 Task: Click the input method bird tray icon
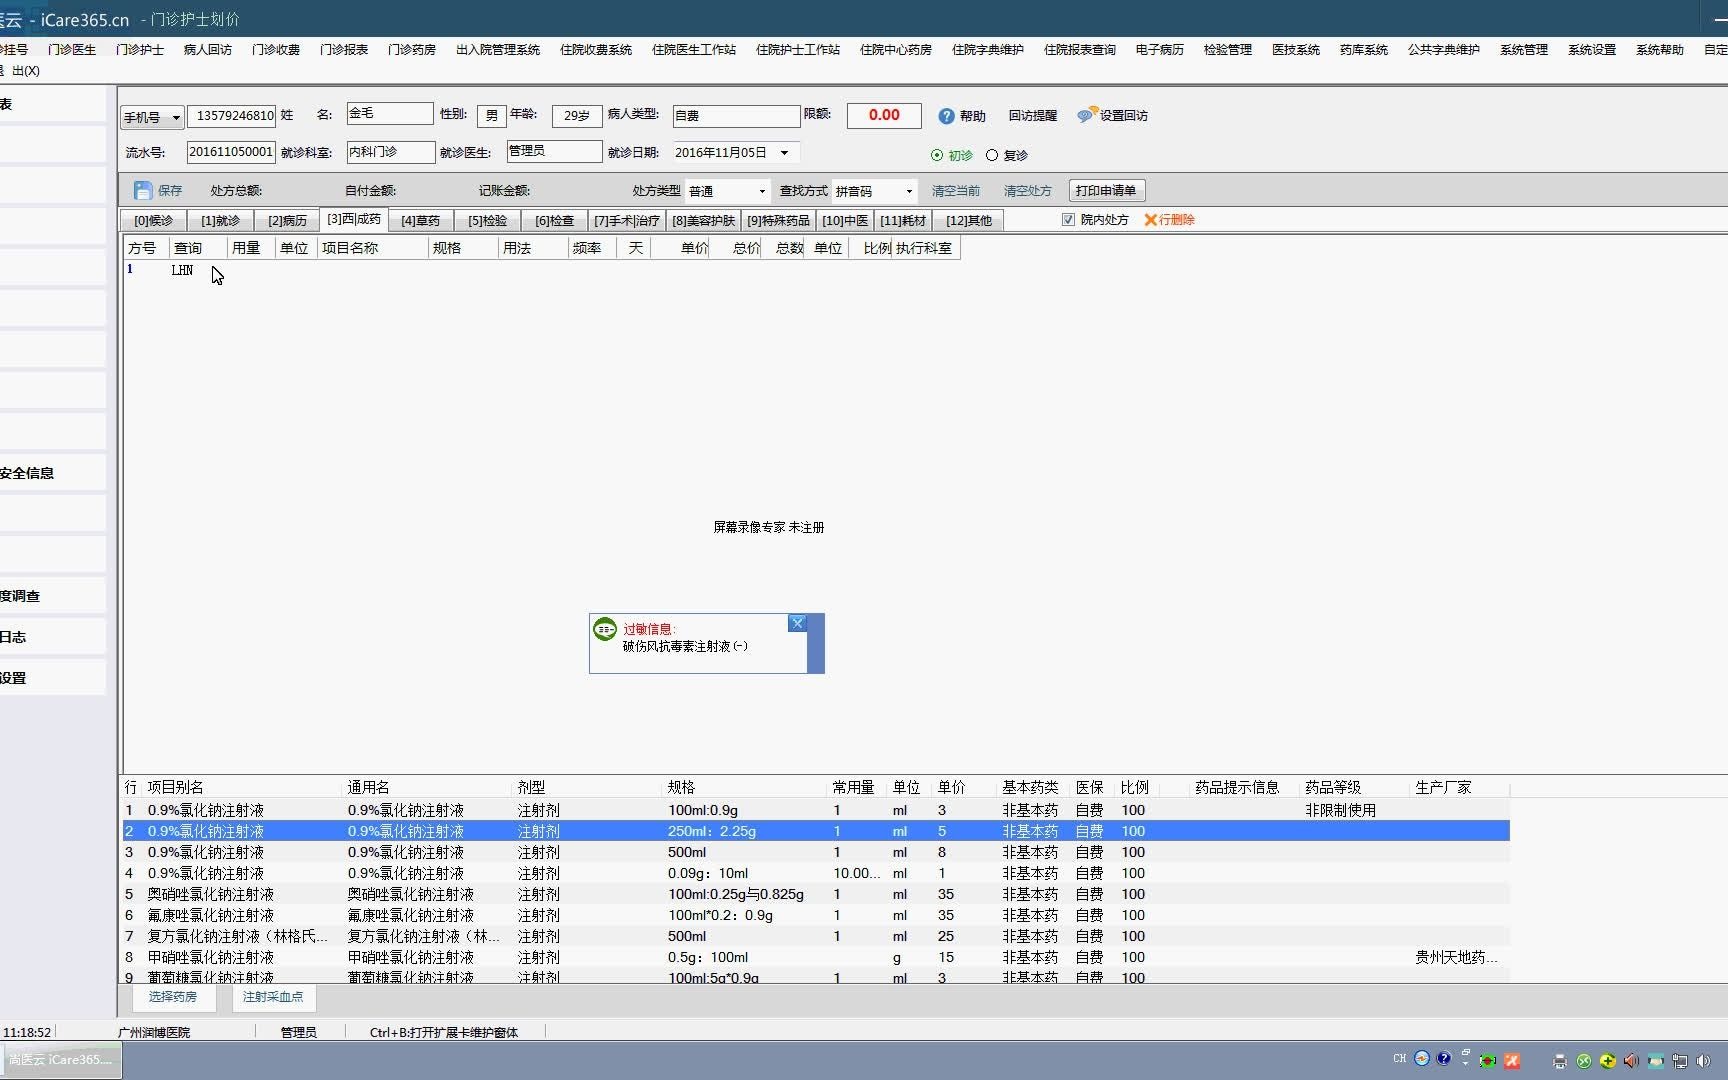point(1422,1058)
